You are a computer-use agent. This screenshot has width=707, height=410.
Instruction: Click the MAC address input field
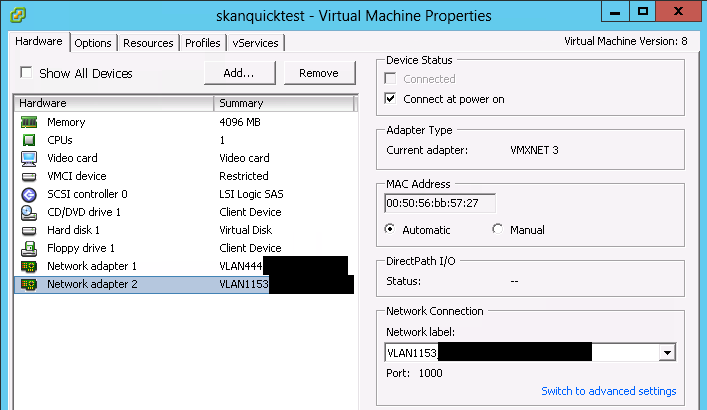(x=439, y=203)
